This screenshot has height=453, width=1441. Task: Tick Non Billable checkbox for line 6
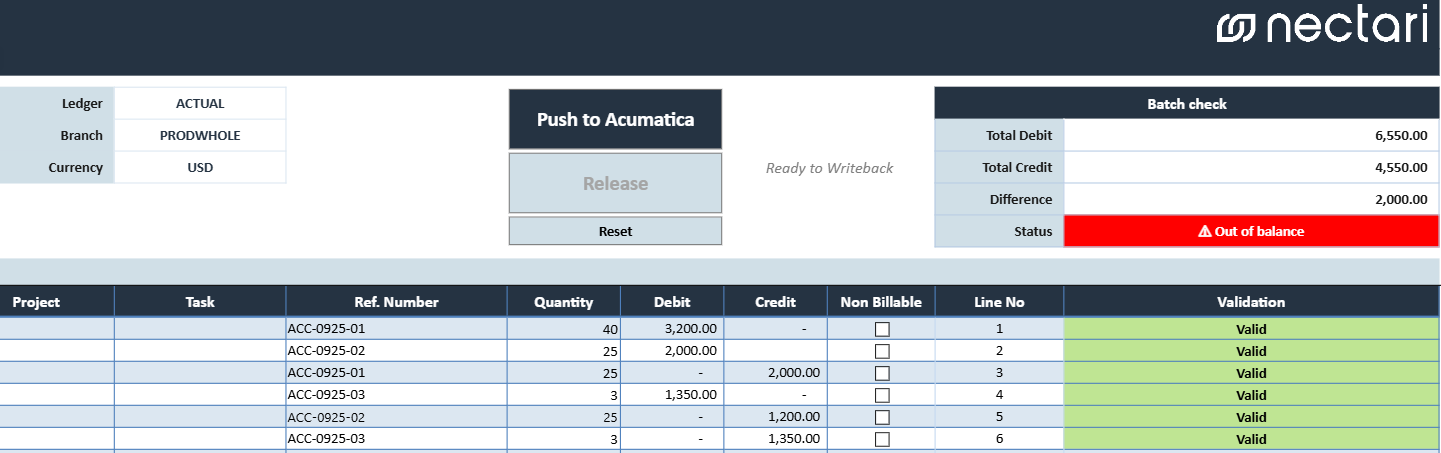pos(882,439)
